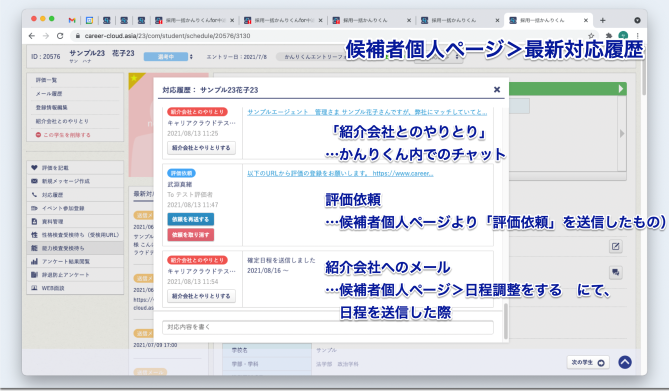Click the address bar URL
Screen dimensions: 669x391
click(x=167, y=36)
